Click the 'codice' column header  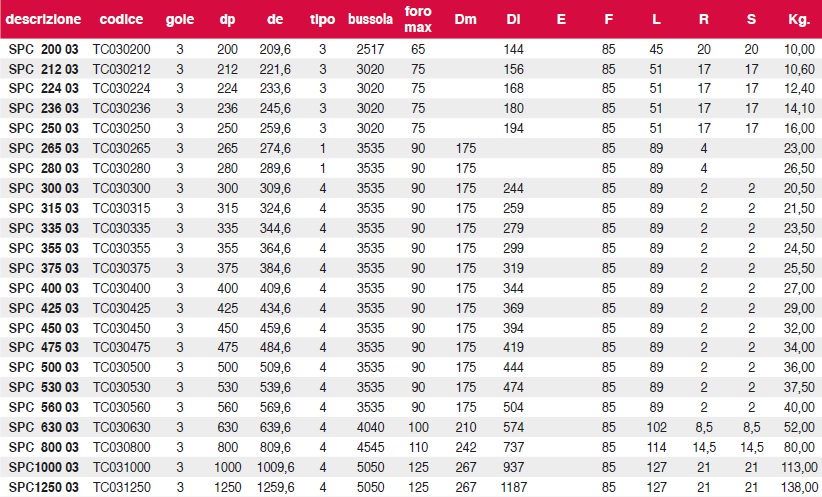coord(121,19)
